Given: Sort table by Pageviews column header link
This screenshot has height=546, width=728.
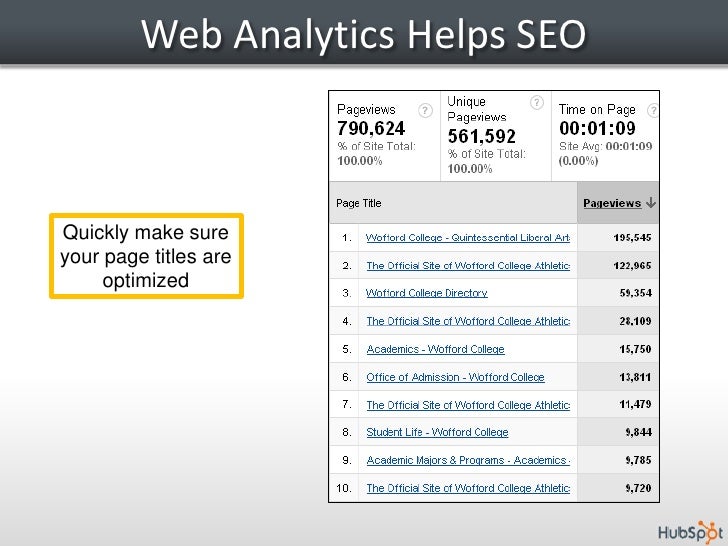Looking at the screenshot, I should coord(612,203).
